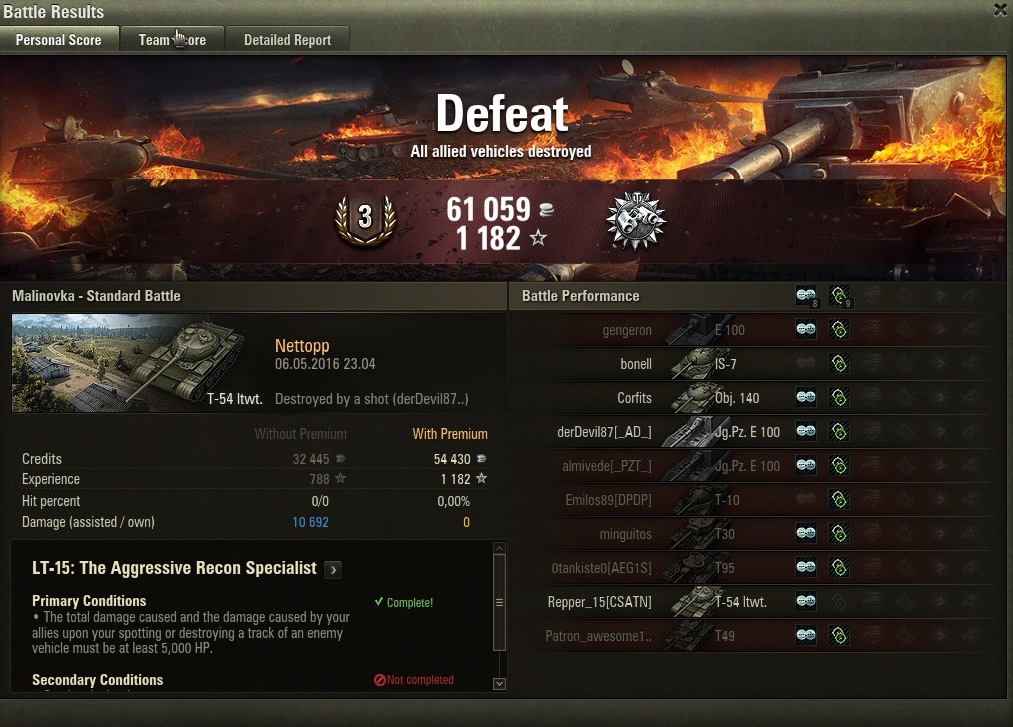
Task: Click assisted-damage icon in Patron_awesome1's T49 row
Action: 839,636
